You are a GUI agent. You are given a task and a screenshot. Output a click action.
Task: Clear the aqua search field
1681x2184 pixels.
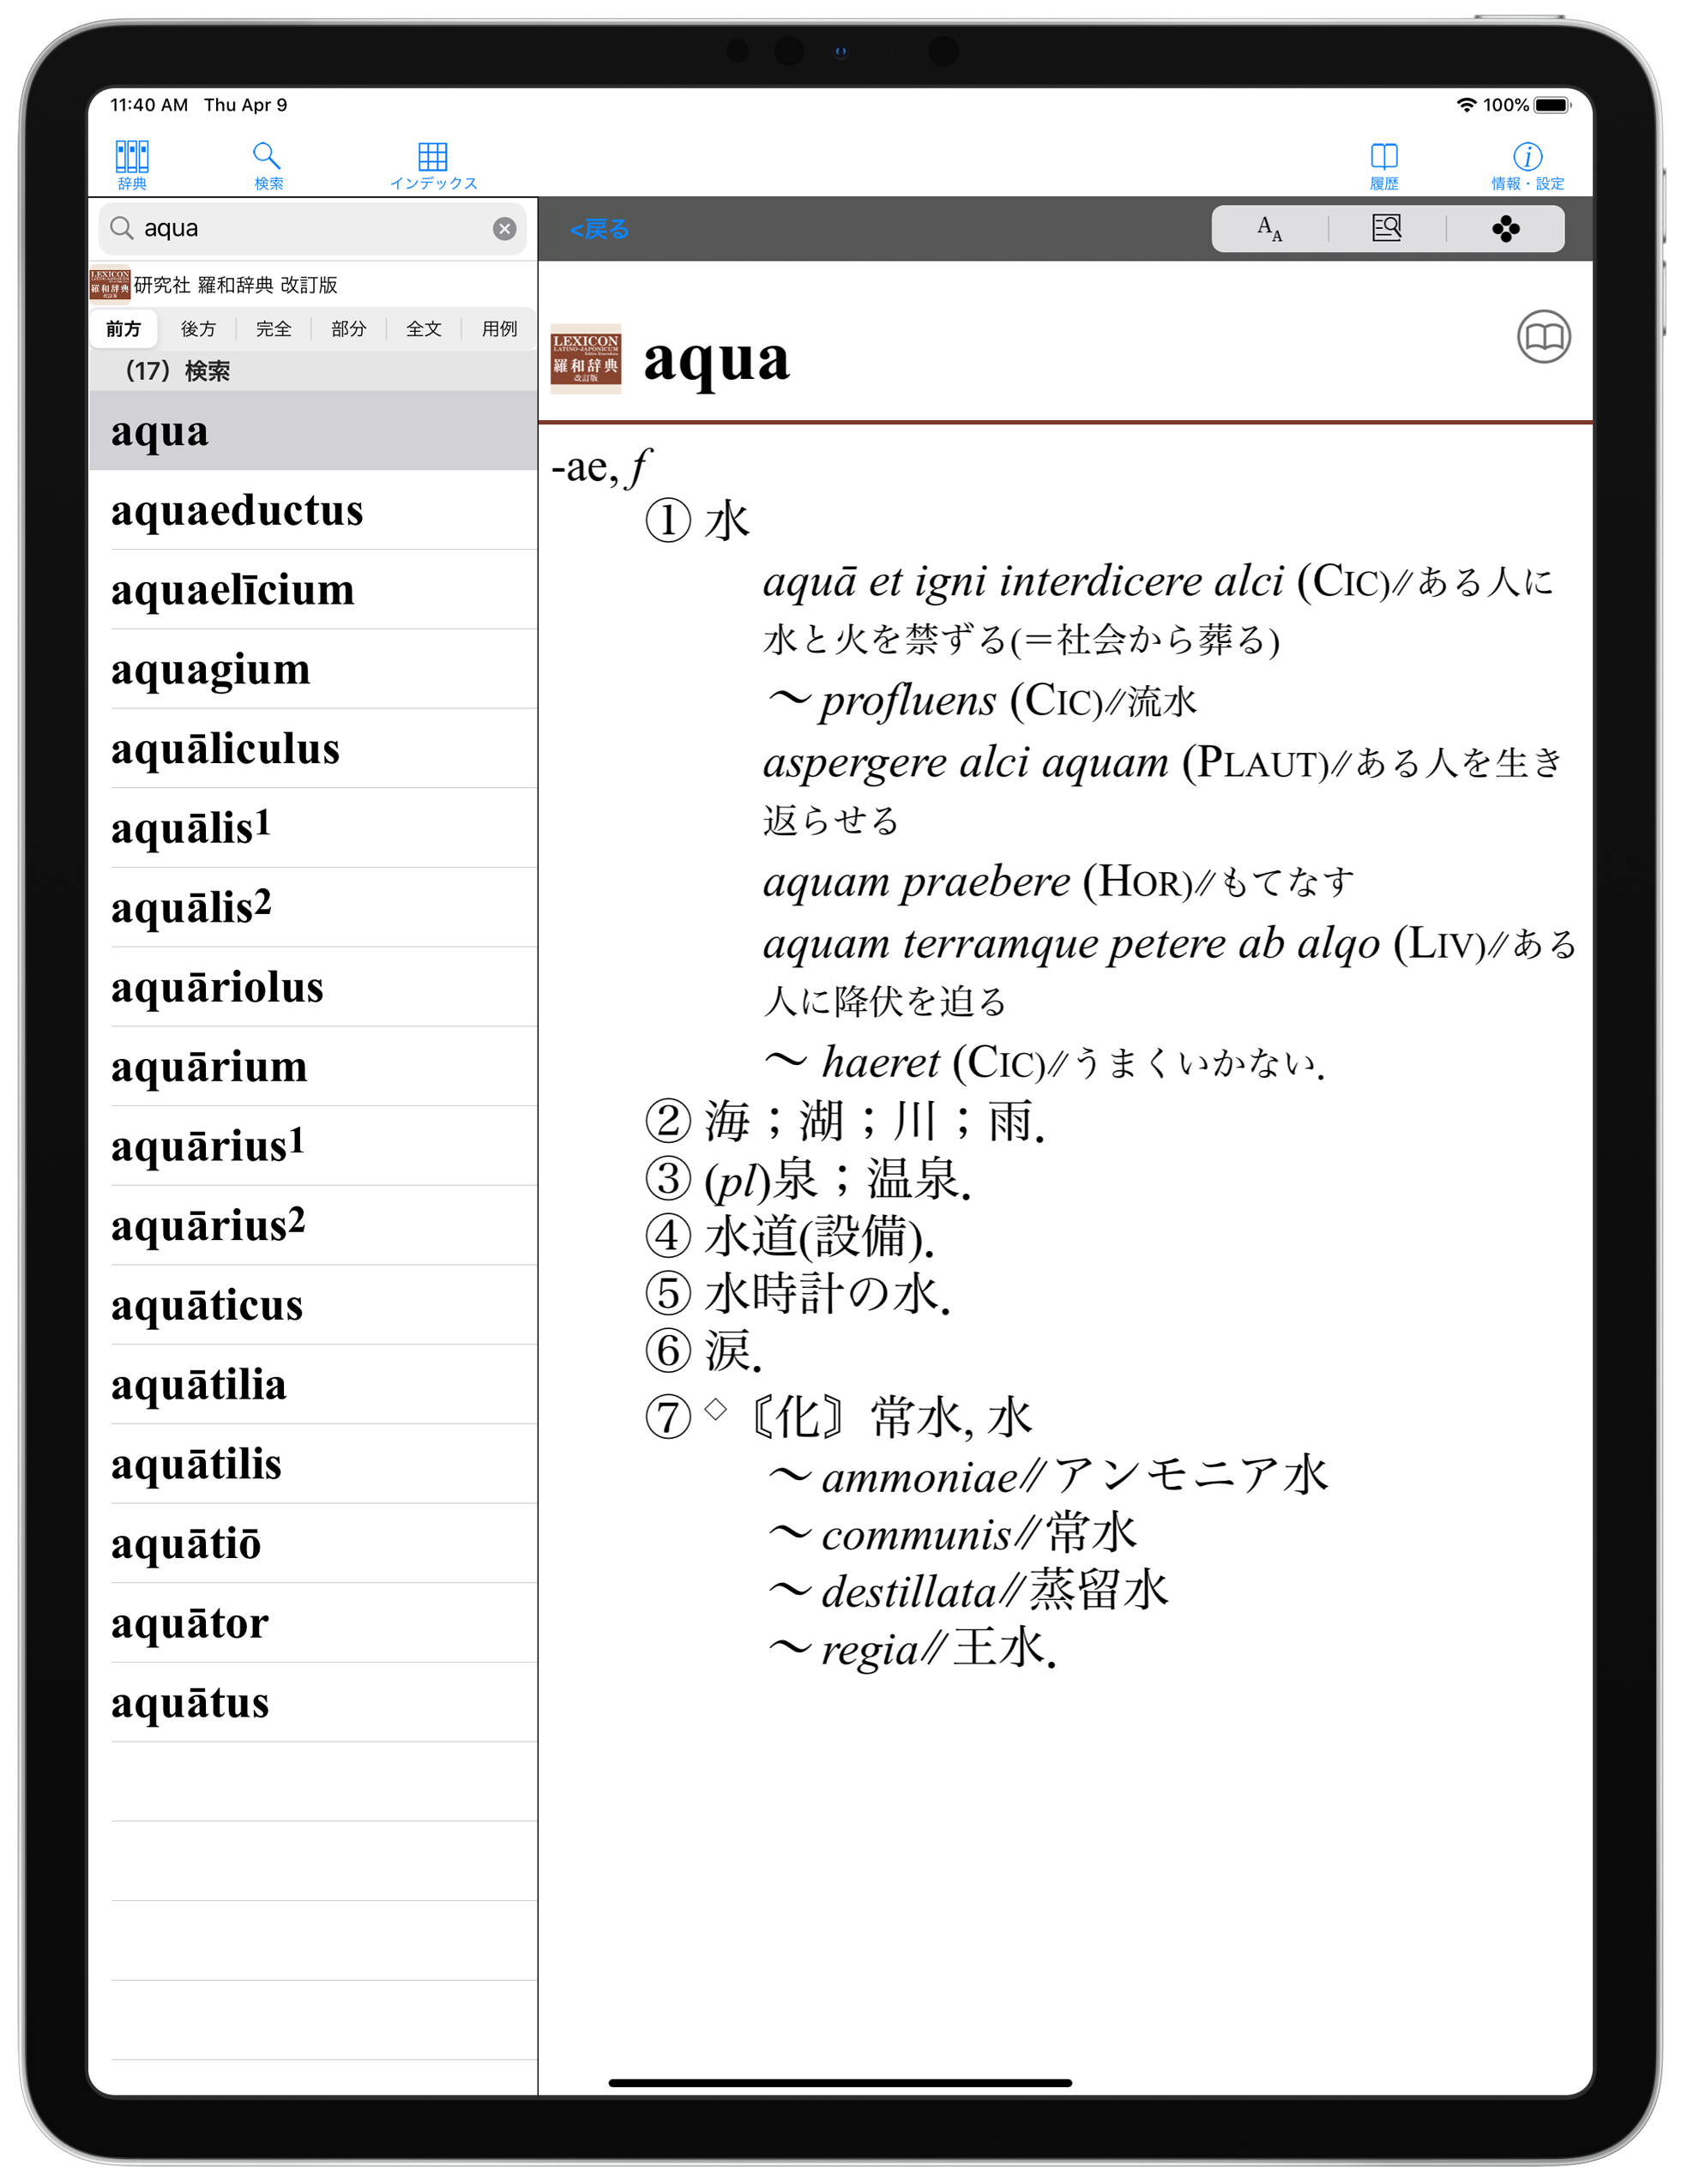tap(504, 229)
